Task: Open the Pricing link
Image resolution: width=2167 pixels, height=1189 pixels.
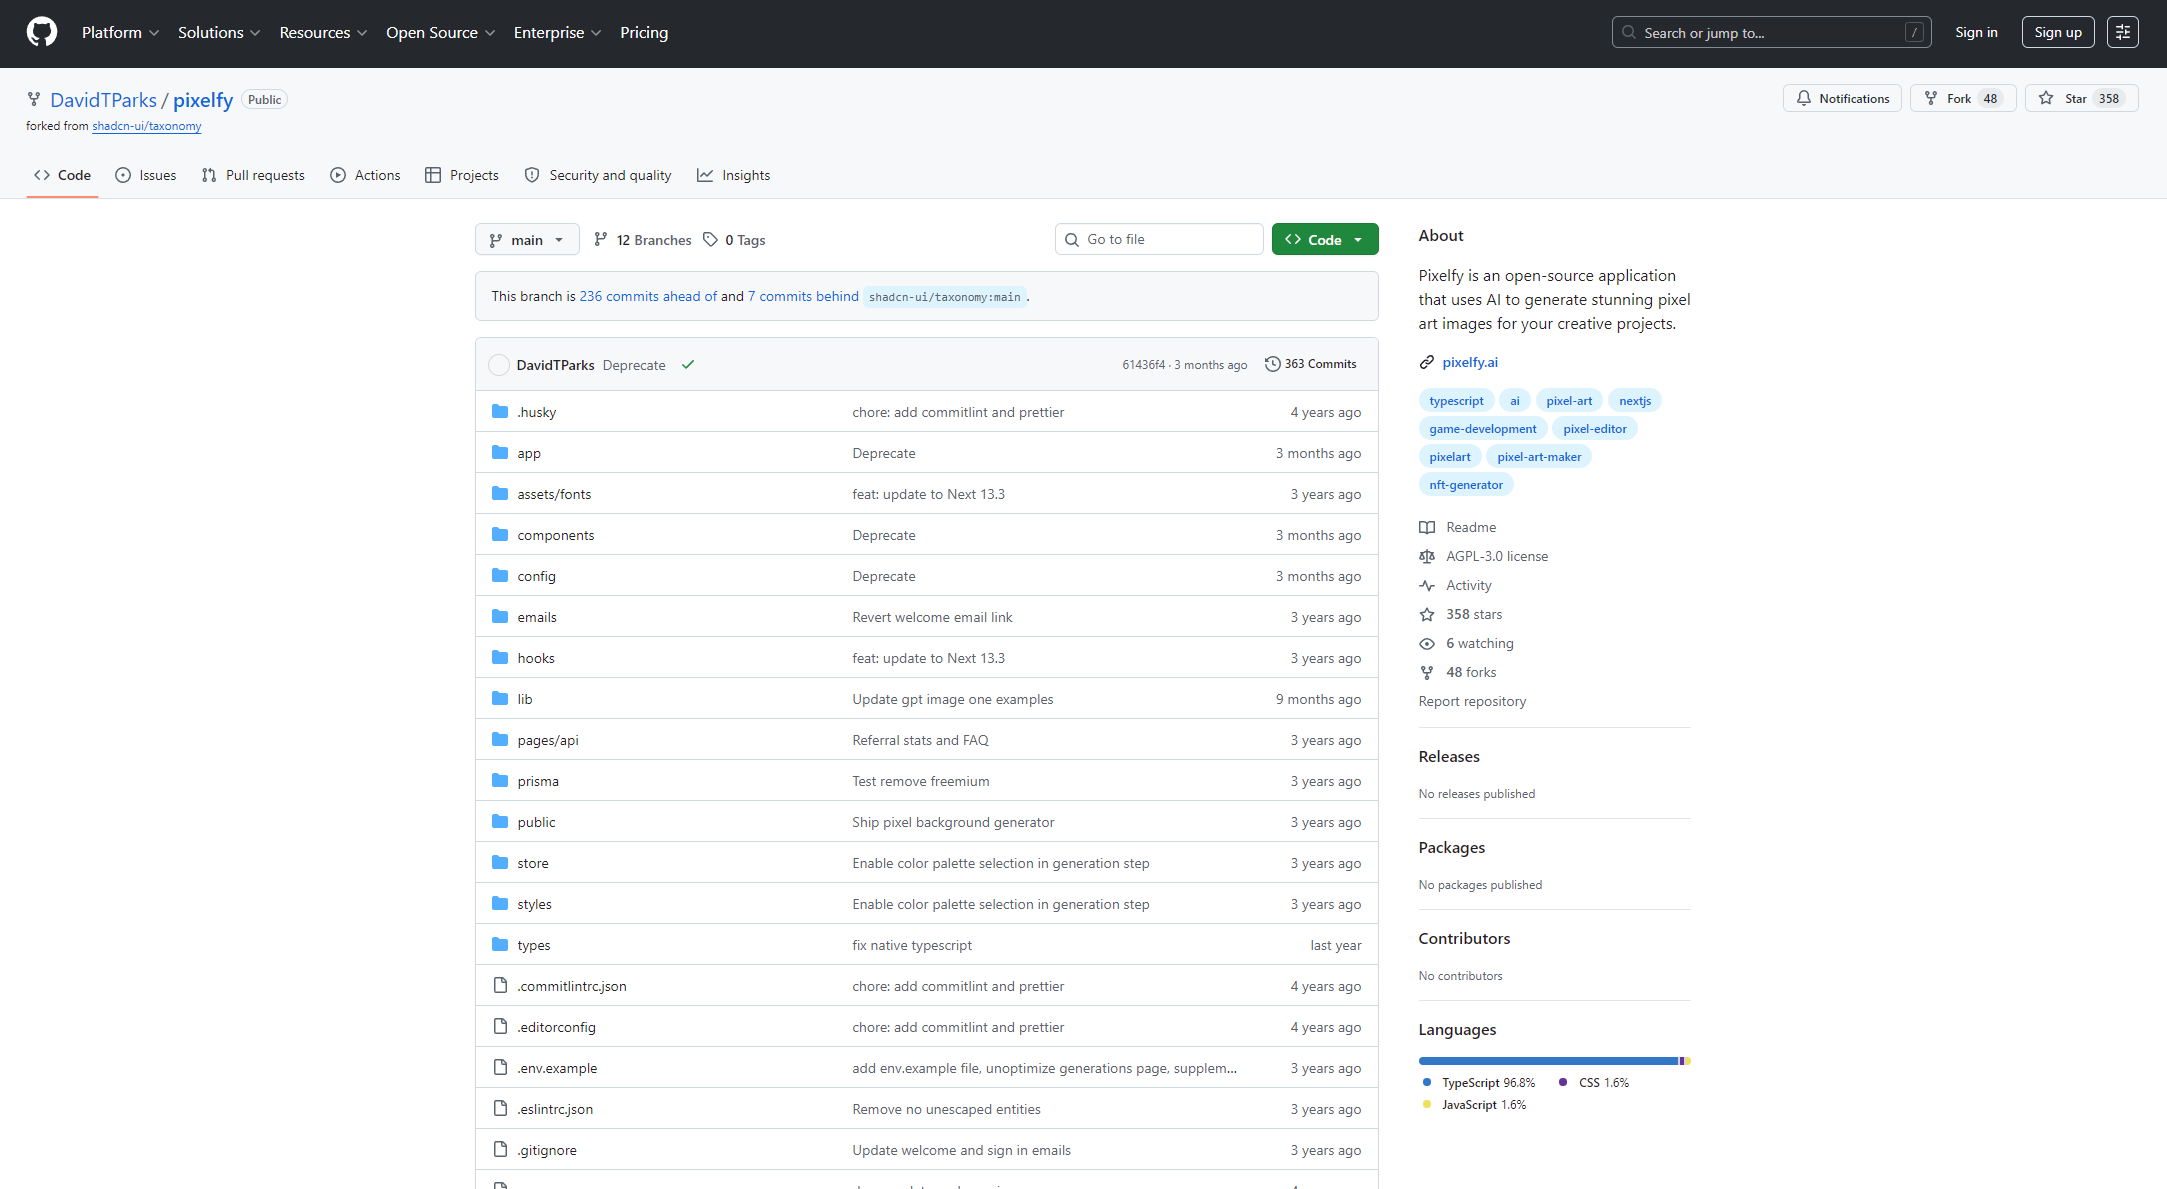Action: click(x=644, y=33)
